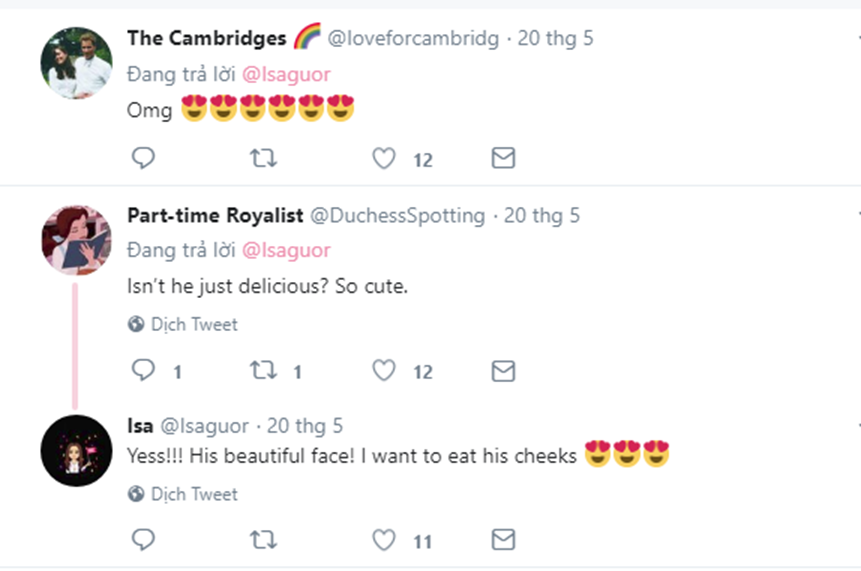
Task: Retweet The Cambridges' Omg tweet
Action: [x=263, y=158]
